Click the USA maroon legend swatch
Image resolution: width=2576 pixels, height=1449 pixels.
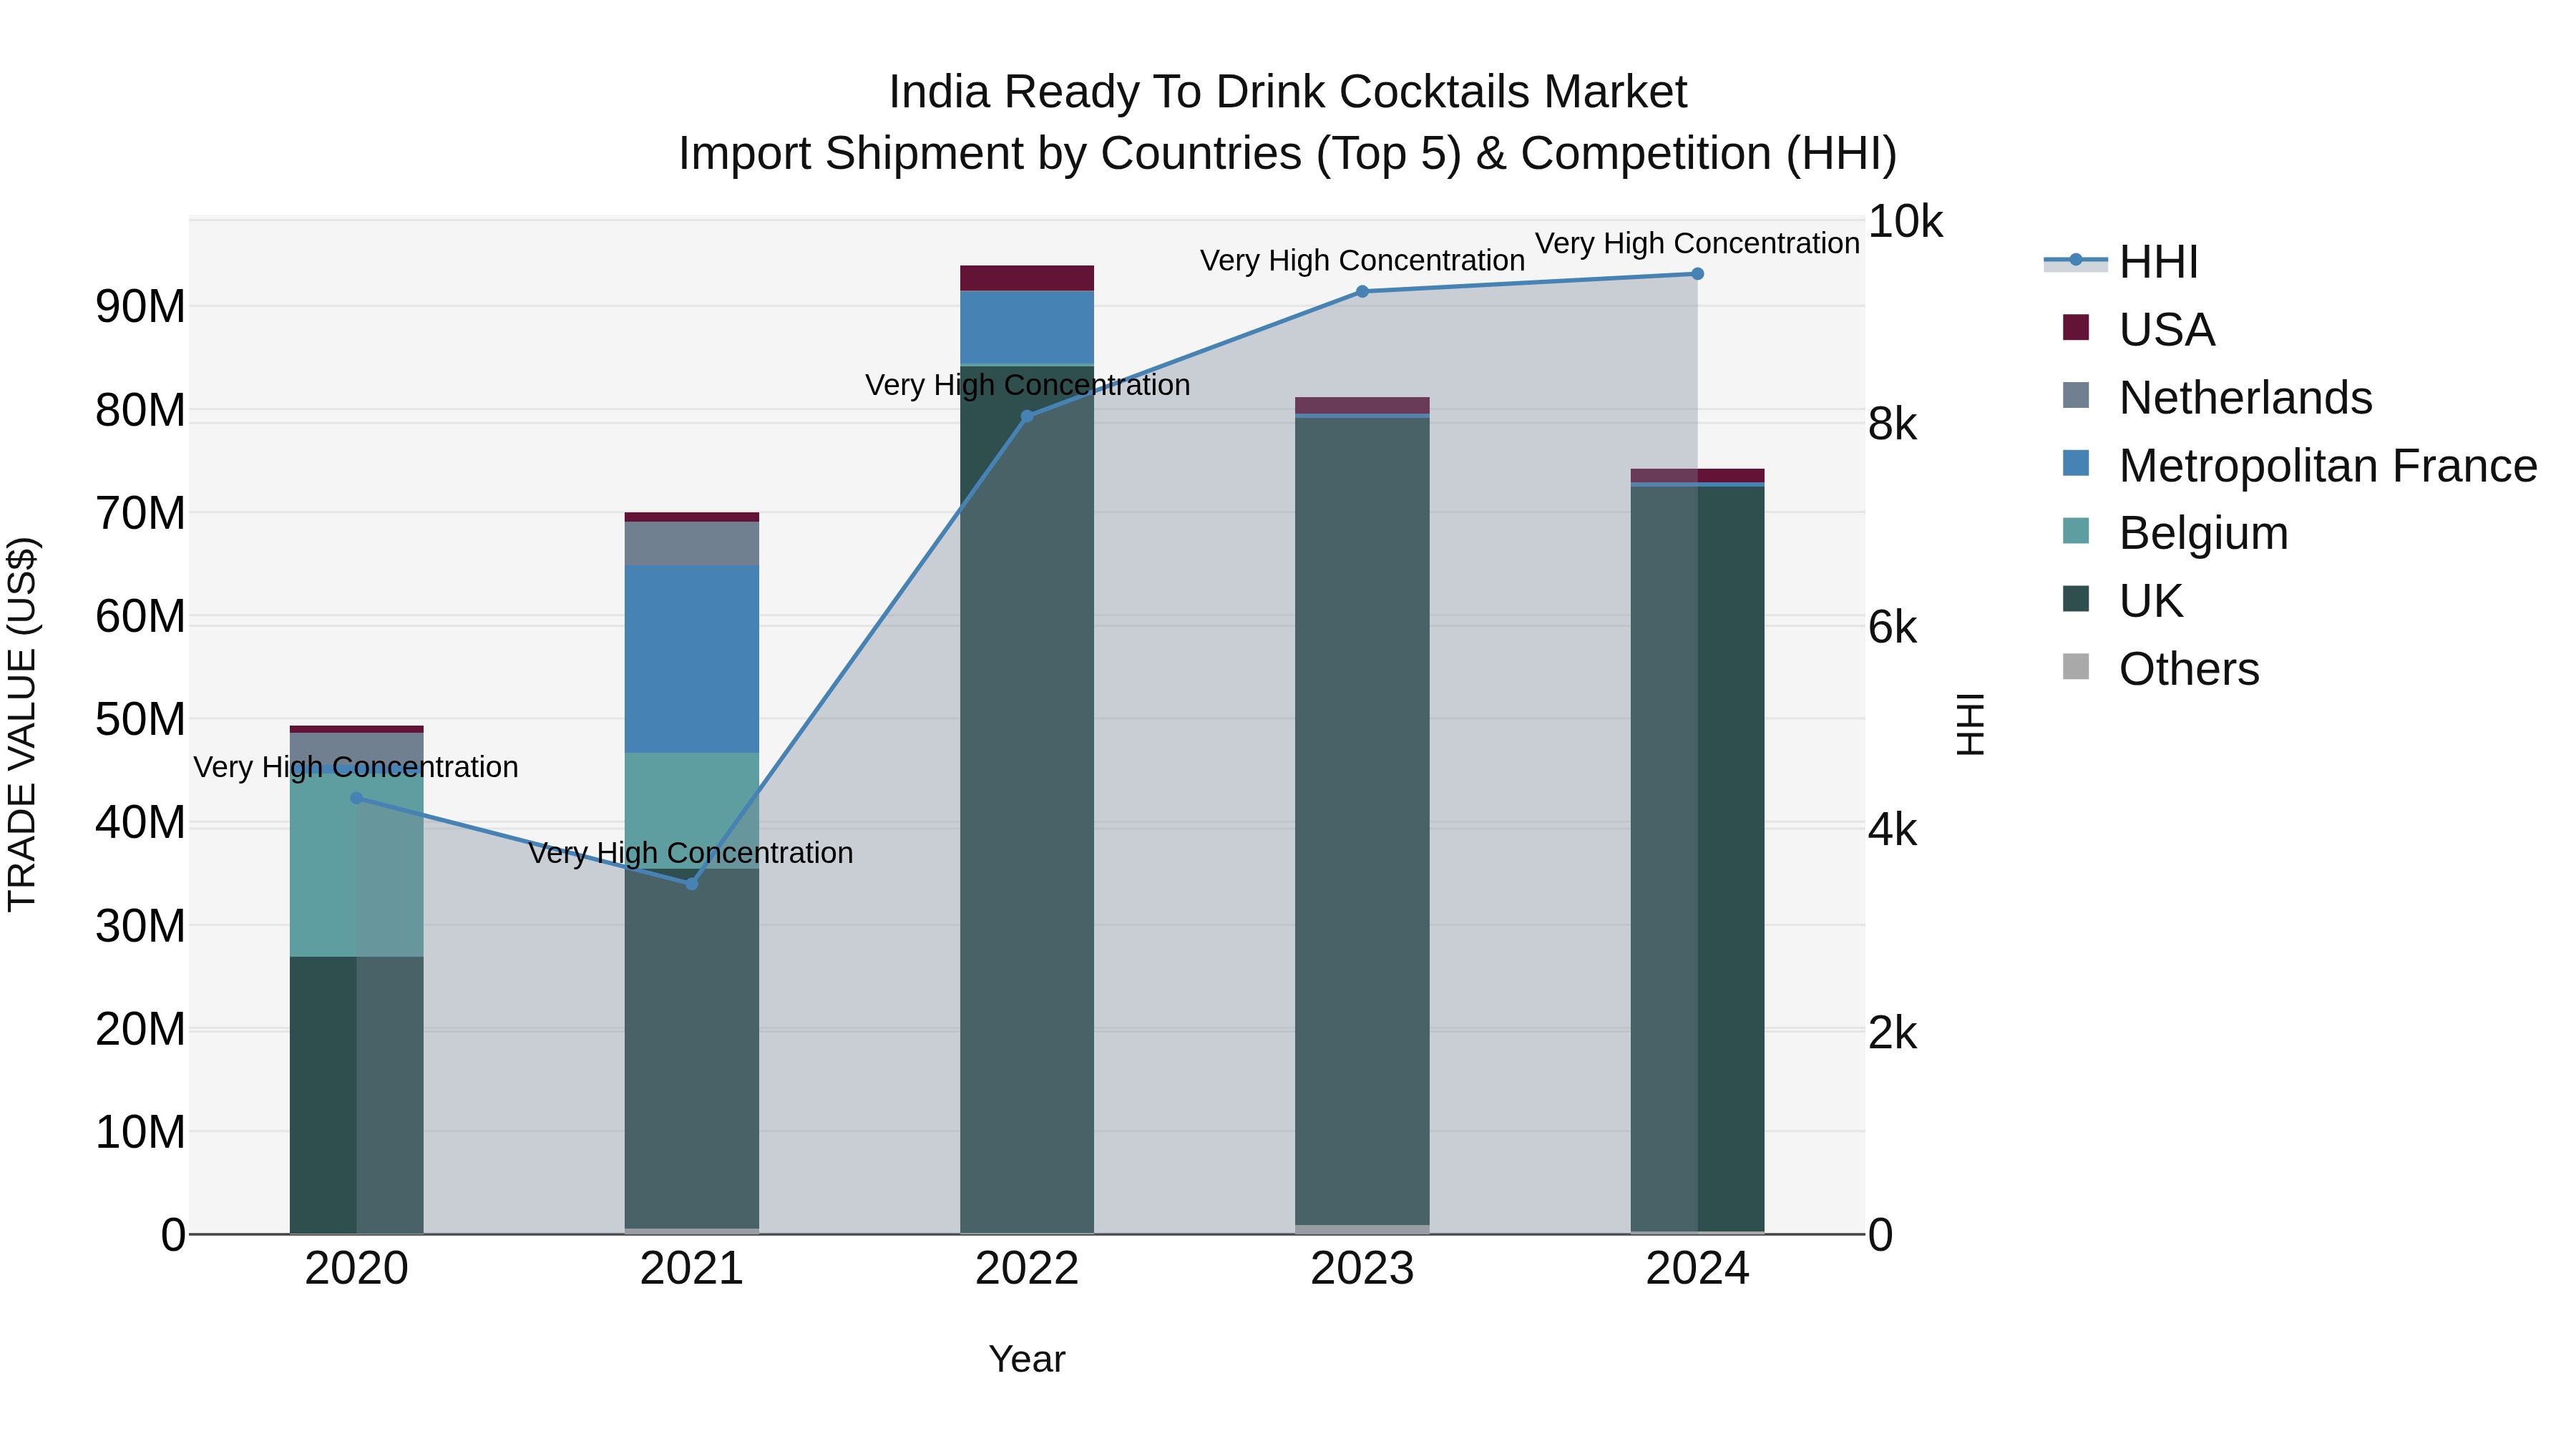click(2076, 327)
